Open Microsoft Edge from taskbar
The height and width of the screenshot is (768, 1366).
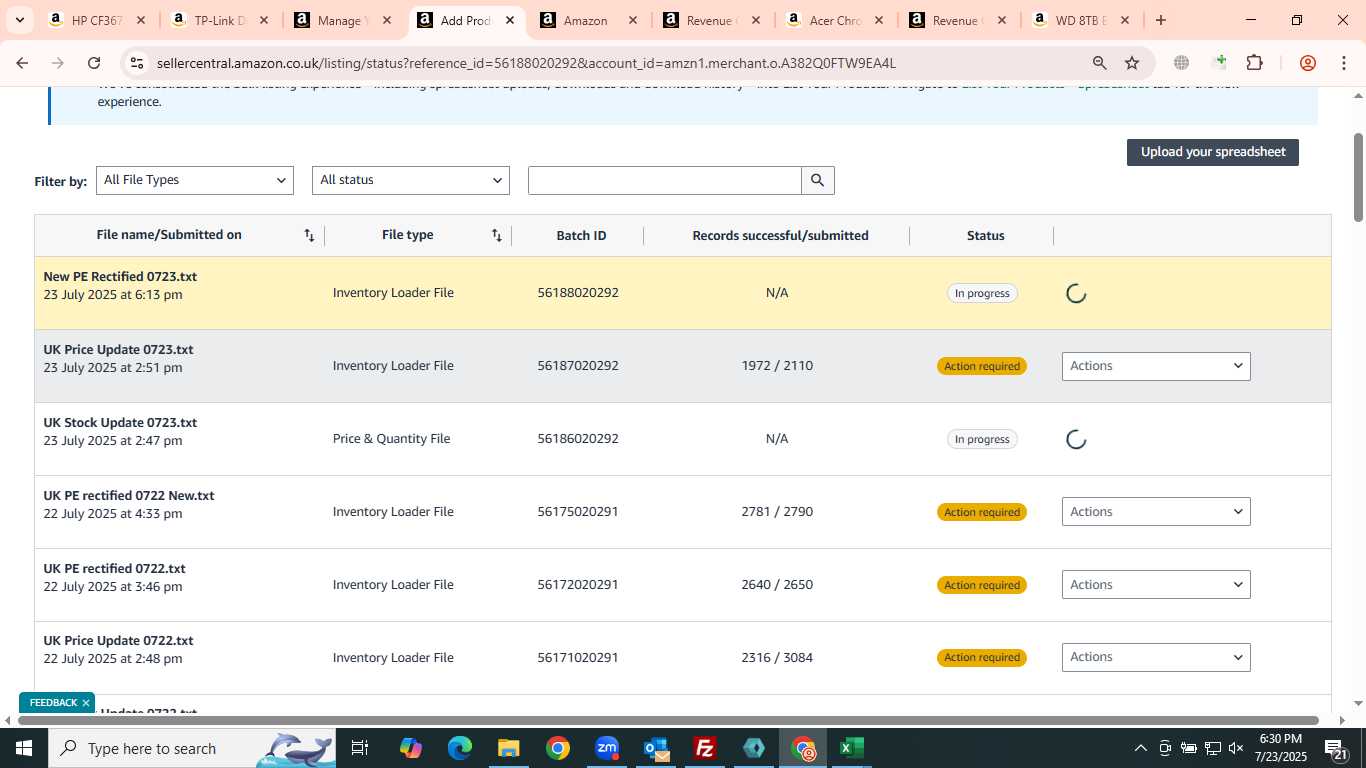click(x=460, y=748)
